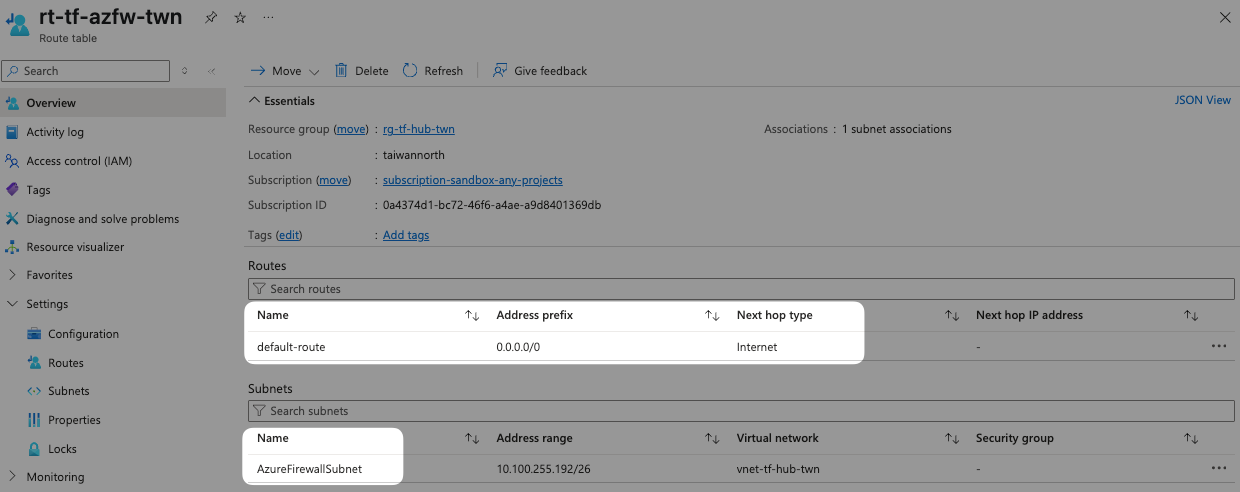
Task: Pin the rt-tf-azfw-twn resource
Action: pyautogui.click(x=211, y=18)
